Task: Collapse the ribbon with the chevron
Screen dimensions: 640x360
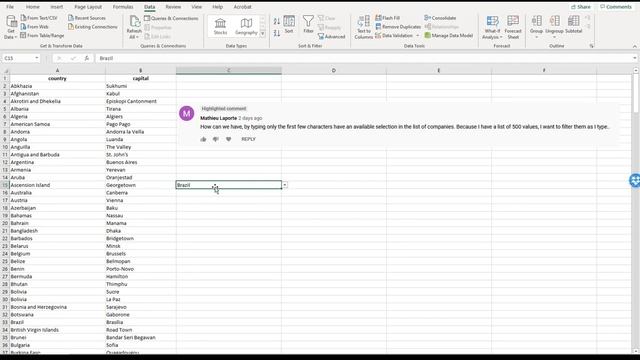Action: [x=635, y=46]
